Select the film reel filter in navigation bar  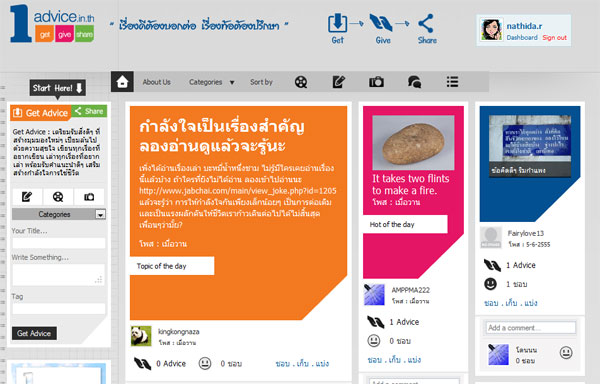click(301, 82)
